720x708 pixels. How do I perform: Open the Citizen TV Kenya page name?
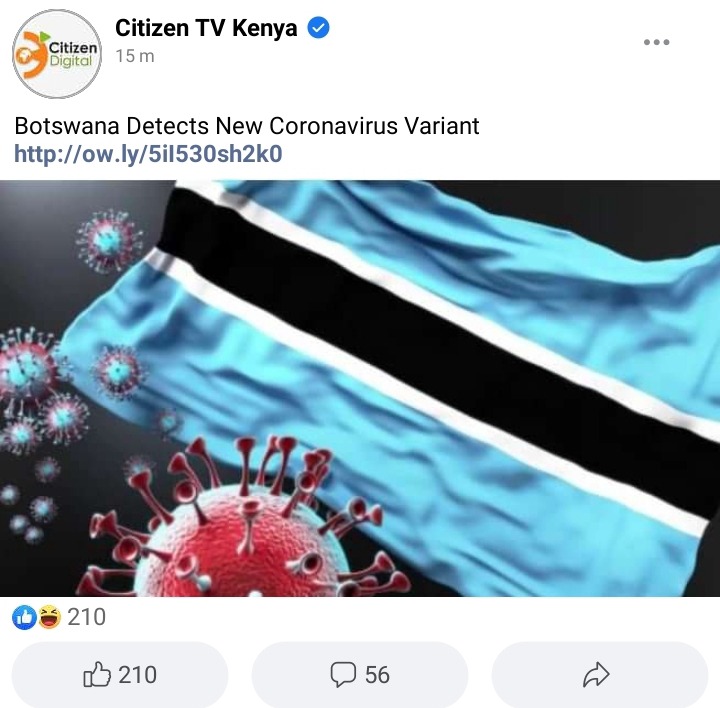[206, 28]
